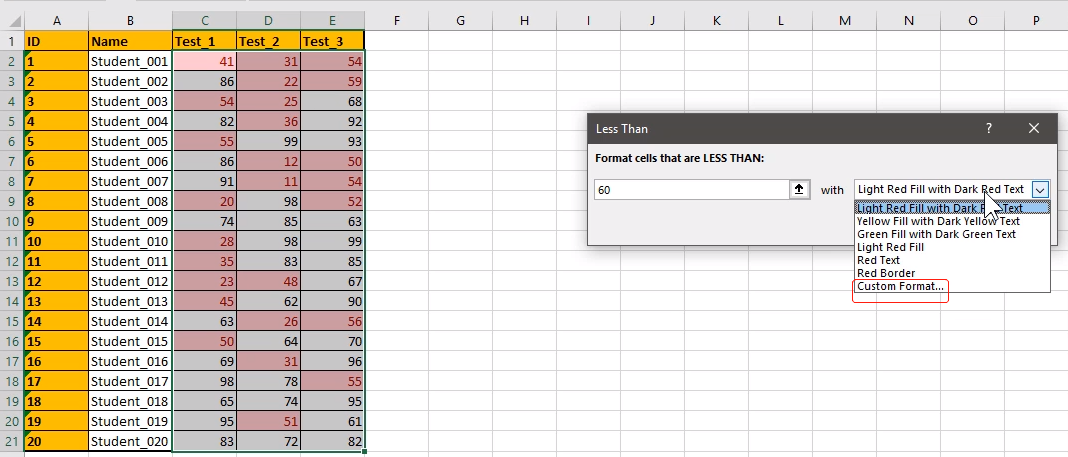
Task: Choose Light Red Fill with Dark Red Text option
Action: (x=952, y=208)
